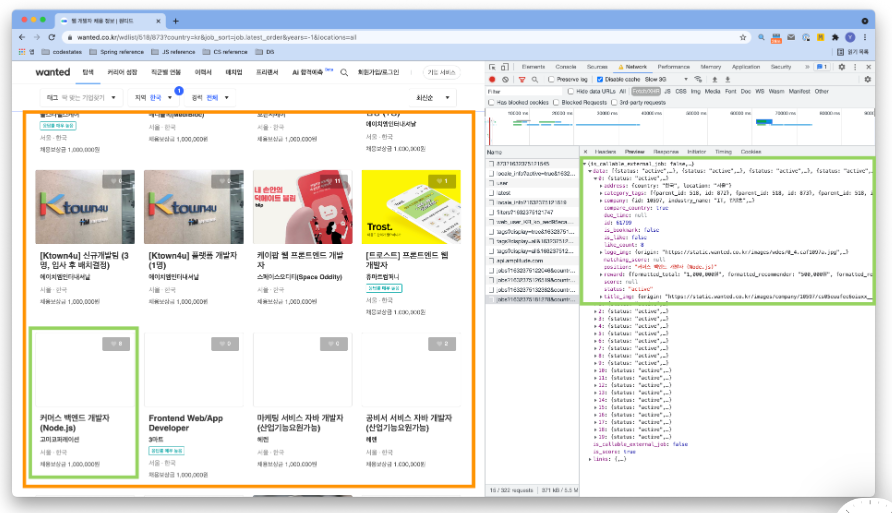Expand the links node in the JSON preview
This screenshot has height=513, width=892.
click(x=589, y=459)
